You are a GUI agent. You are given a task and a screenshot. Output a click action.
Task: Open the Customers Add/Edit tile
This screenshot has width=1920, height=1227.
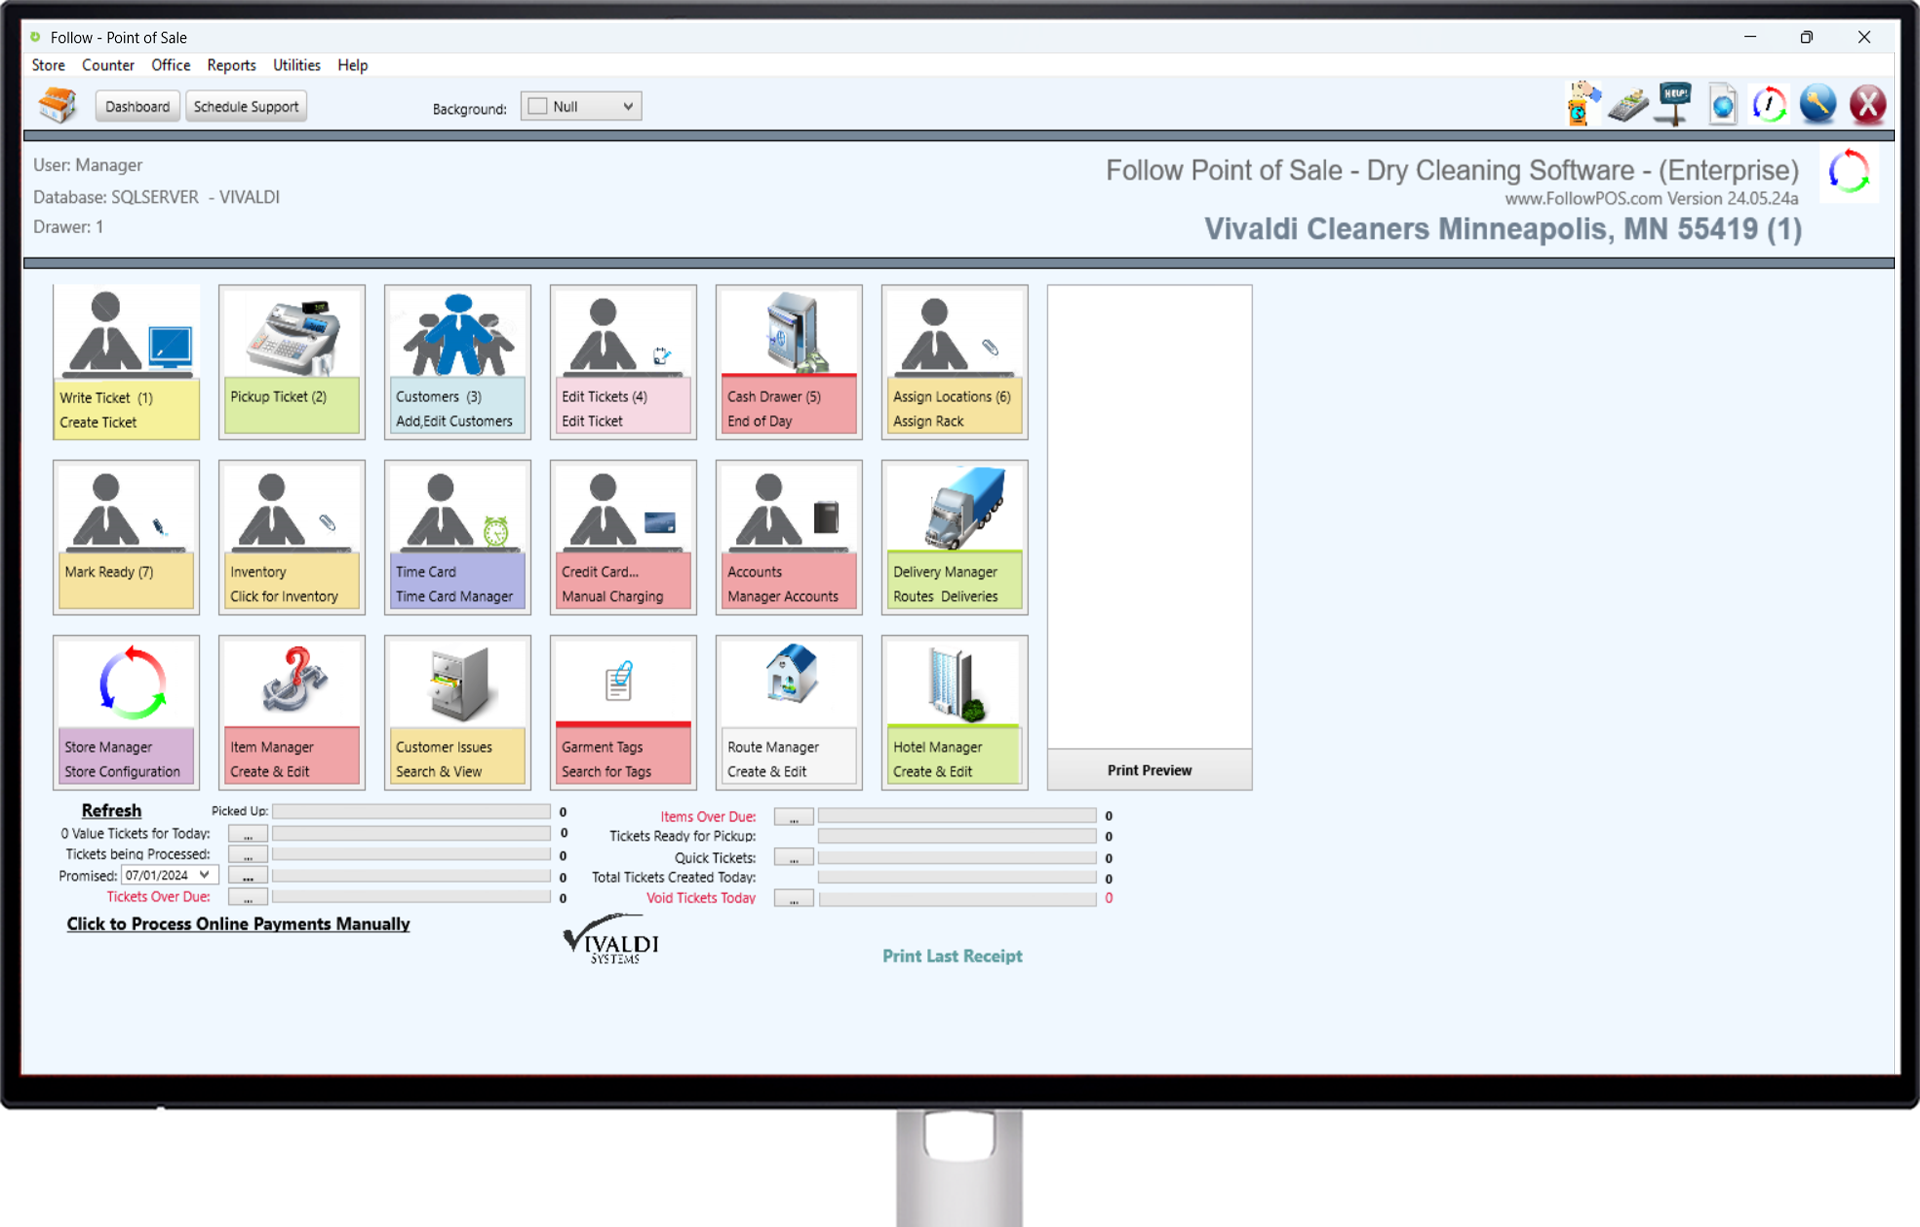(458, 362)
